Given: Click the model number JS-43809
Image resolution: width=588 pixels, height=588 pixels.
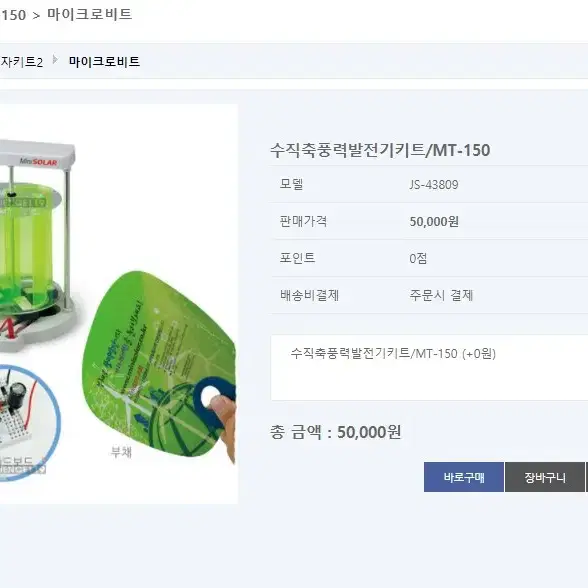Looking at the screenshot, I should (434, 184).
